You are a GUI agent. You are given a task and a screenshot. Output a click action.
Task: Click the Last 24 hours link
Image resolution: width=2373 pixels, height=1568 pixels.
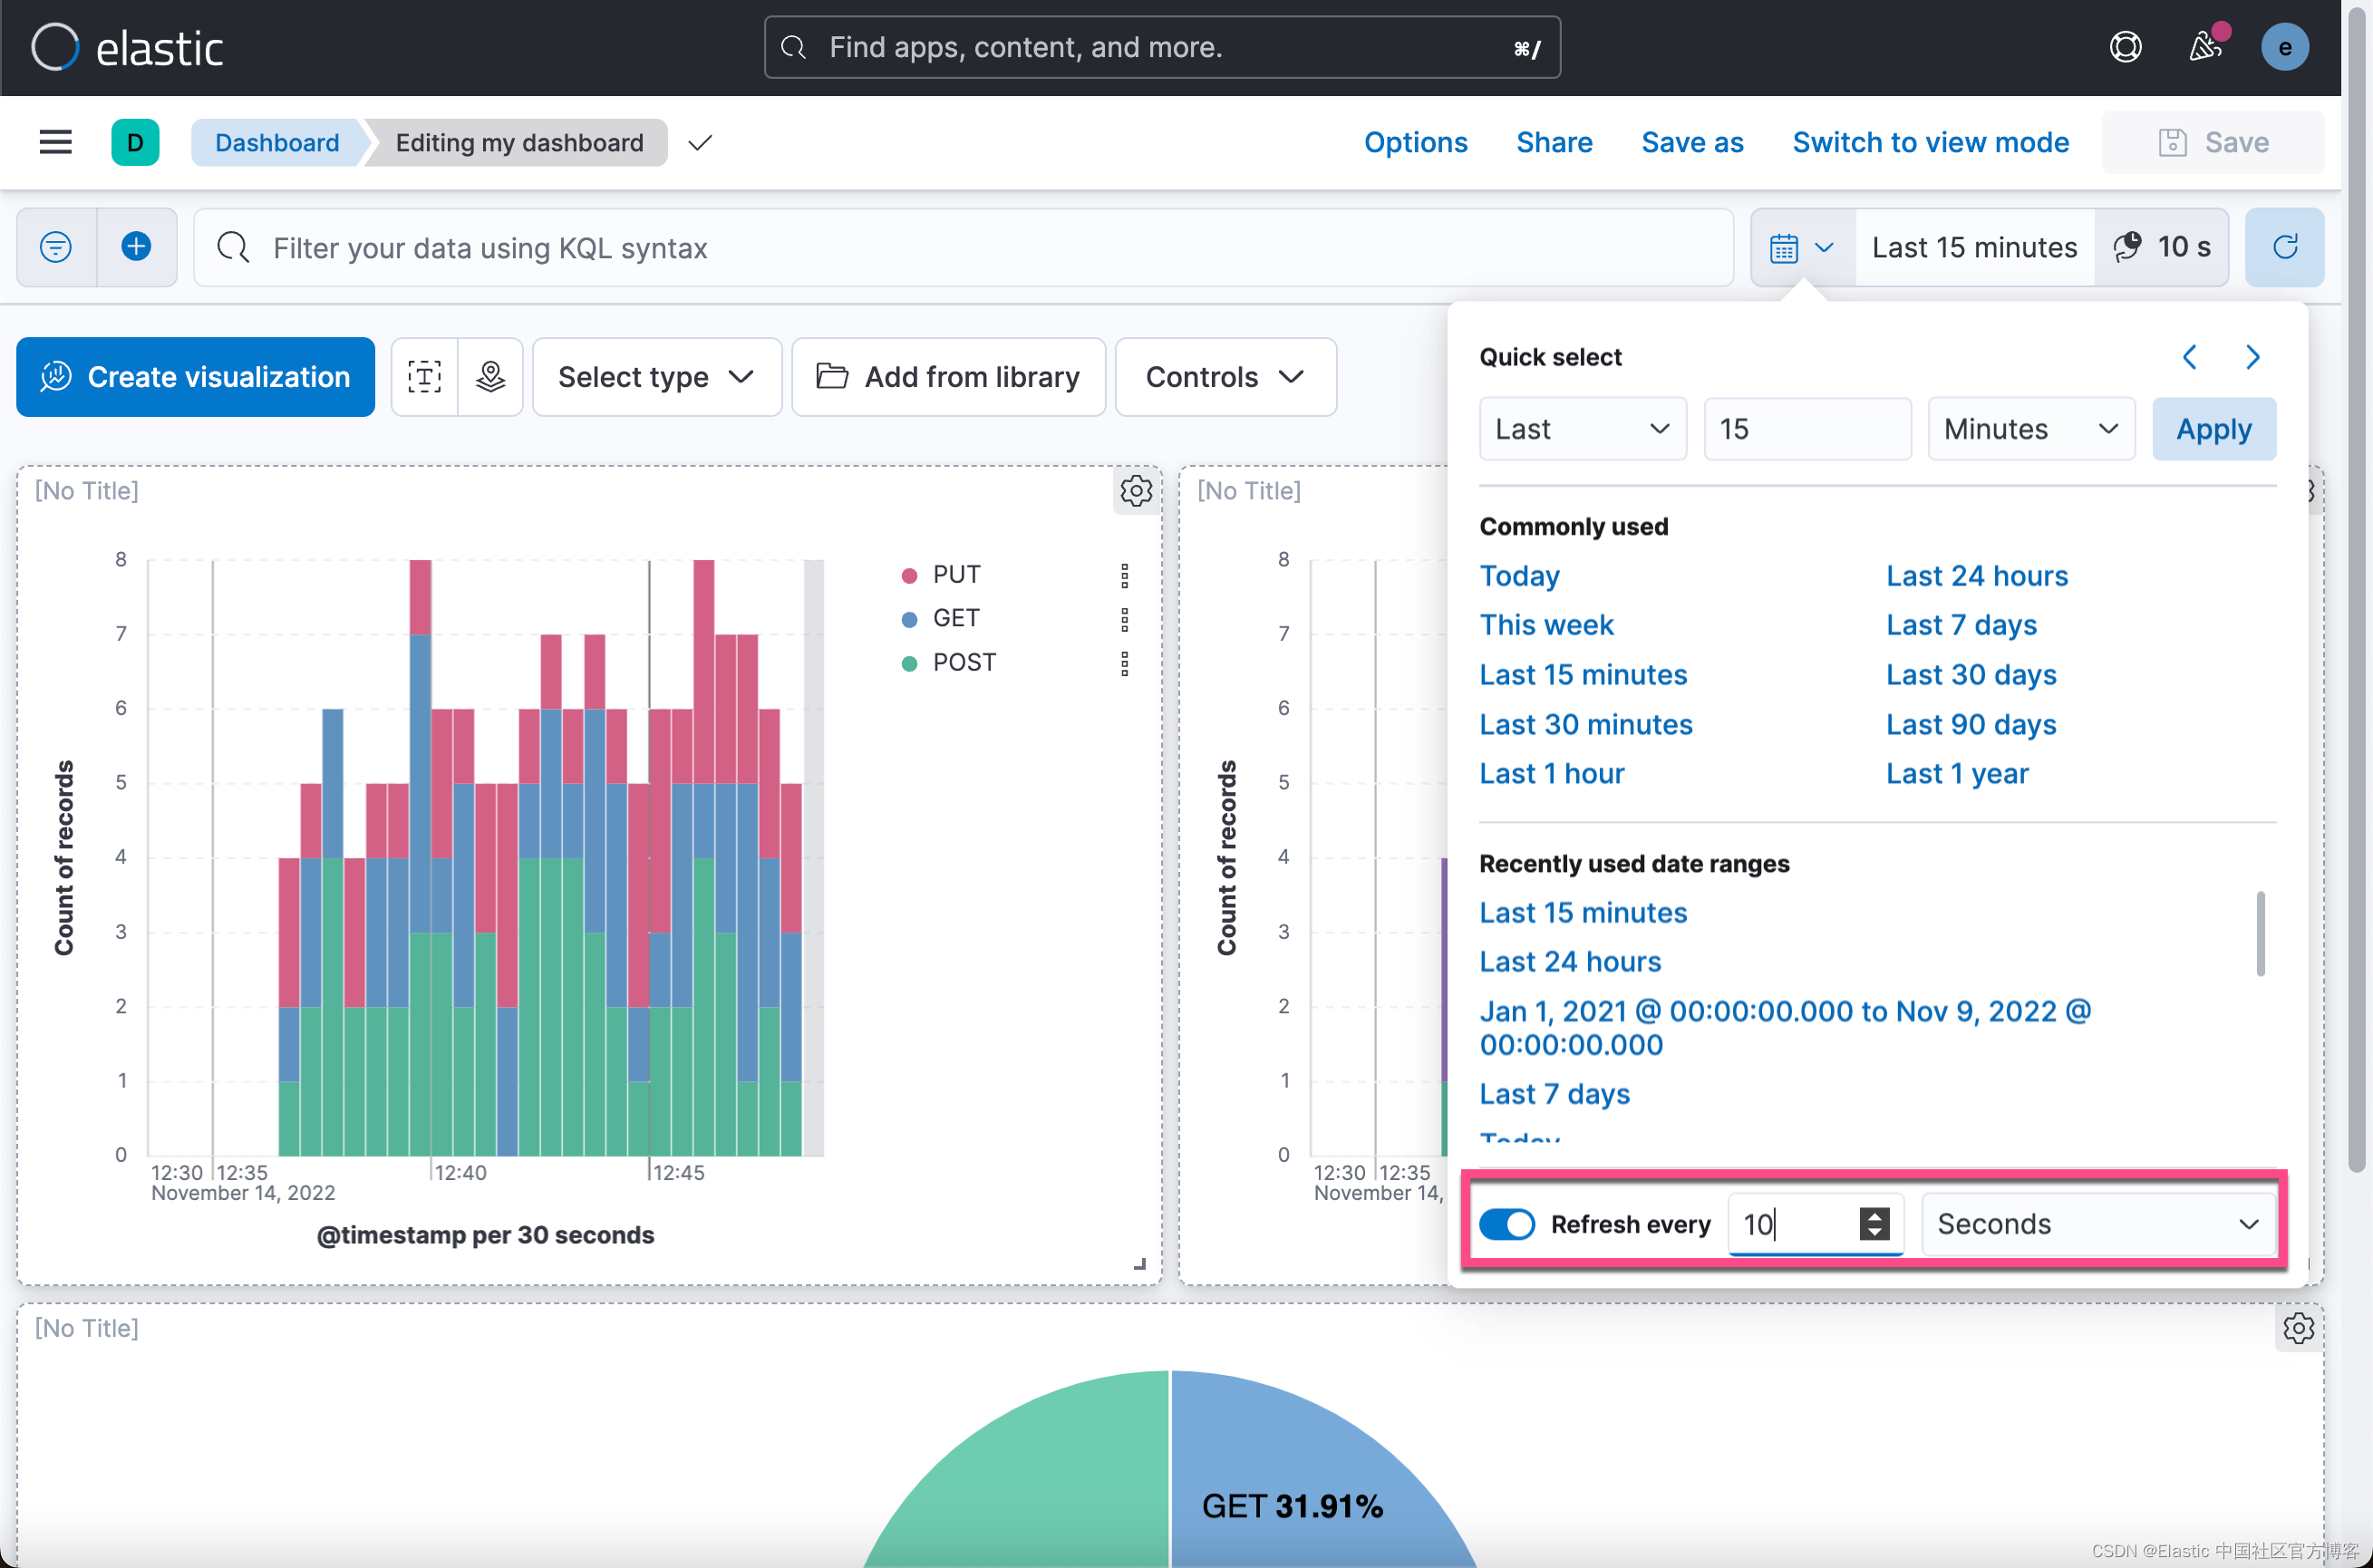[x=1976, y=576]
